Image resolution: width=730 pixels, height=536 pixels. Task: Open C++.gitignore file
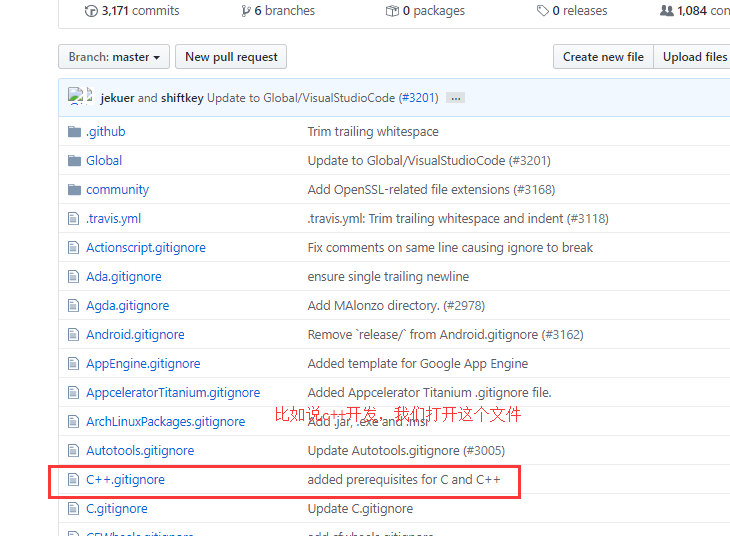point(125,480)
